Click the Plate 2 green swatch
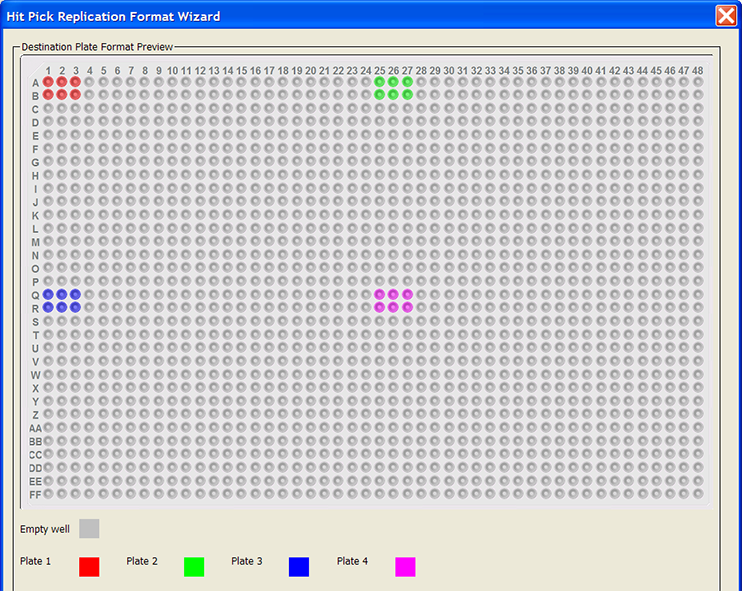The width and height of the screenshot is (742, 591). point(194,567)
